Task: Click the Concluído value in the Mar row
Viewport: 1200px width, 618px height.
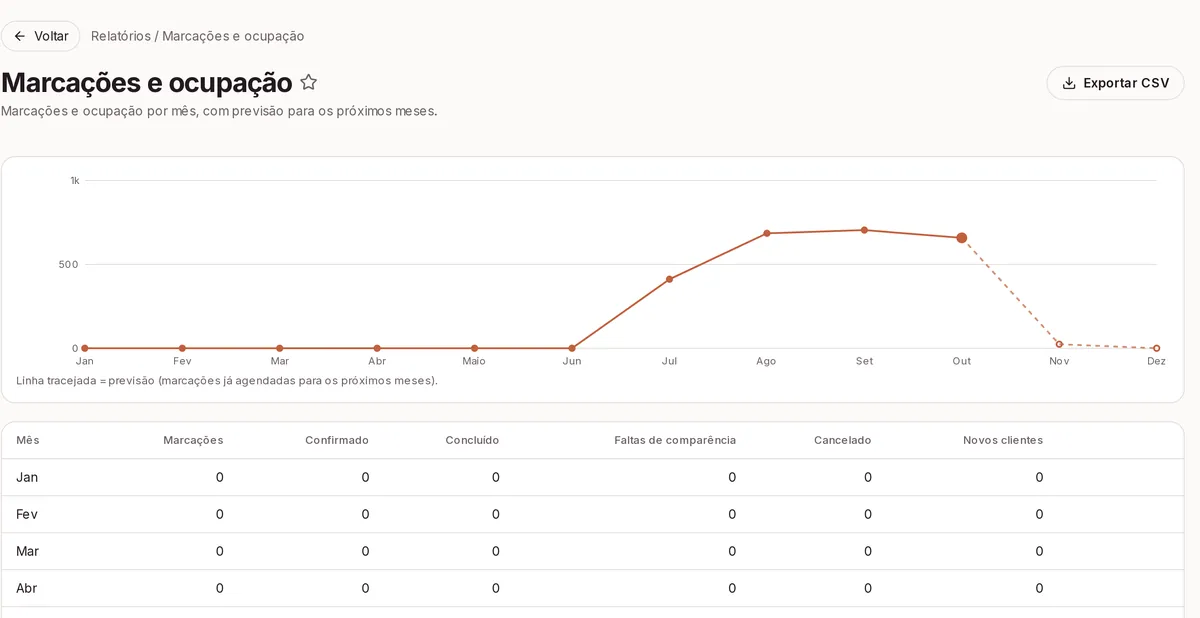Action: click(496, 551)
